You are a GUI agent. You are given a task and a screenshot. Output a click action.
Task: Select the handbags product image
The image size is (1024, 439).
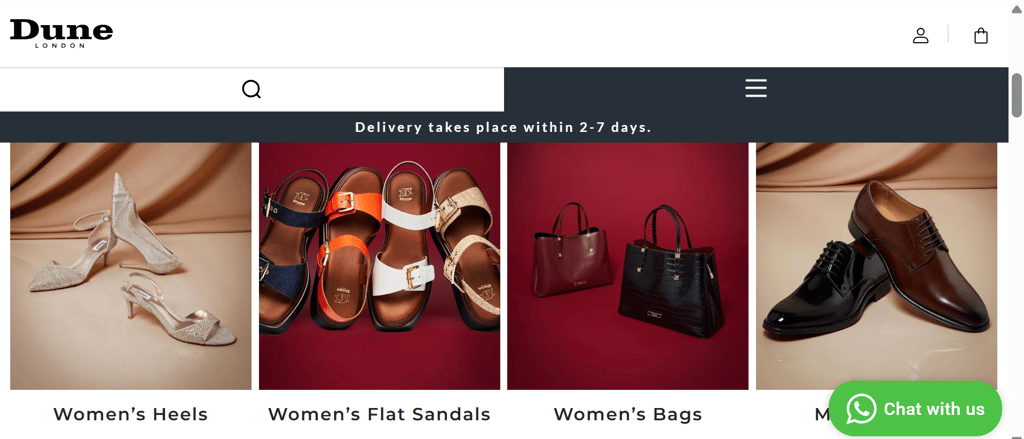click(x=628, y=266)
